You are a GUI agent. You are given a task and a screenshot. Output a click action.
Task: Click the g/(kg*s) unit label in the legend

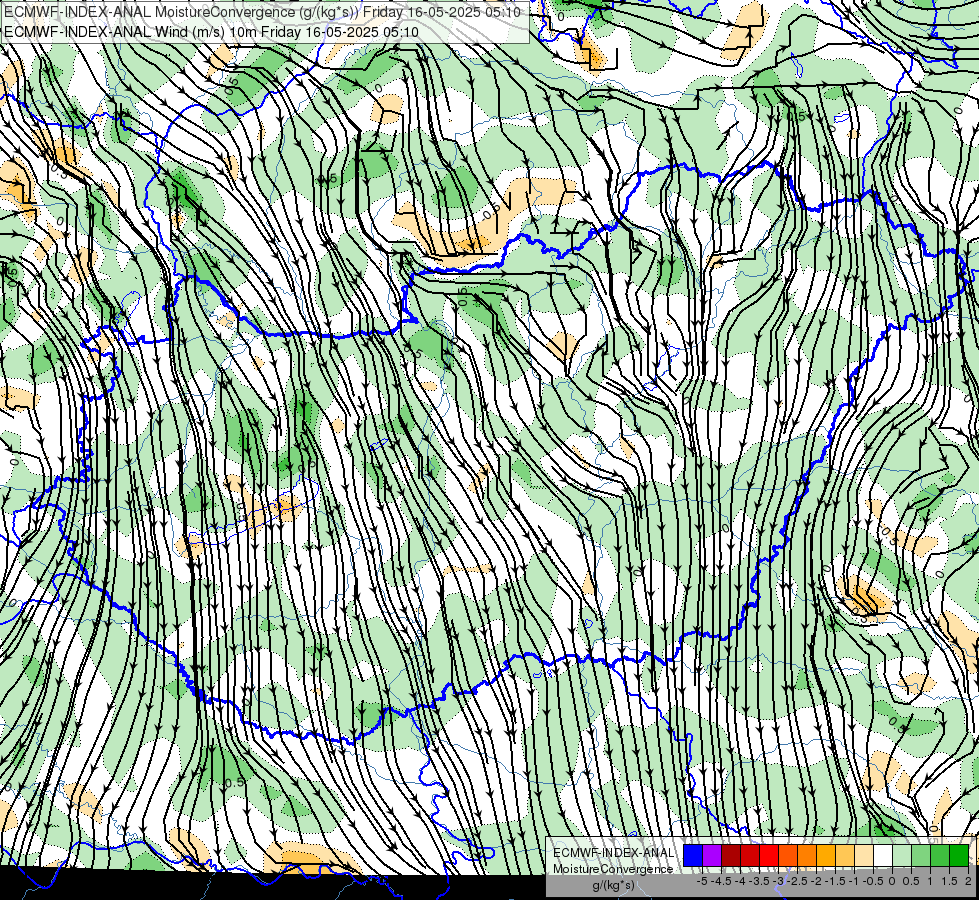(614, 885)
